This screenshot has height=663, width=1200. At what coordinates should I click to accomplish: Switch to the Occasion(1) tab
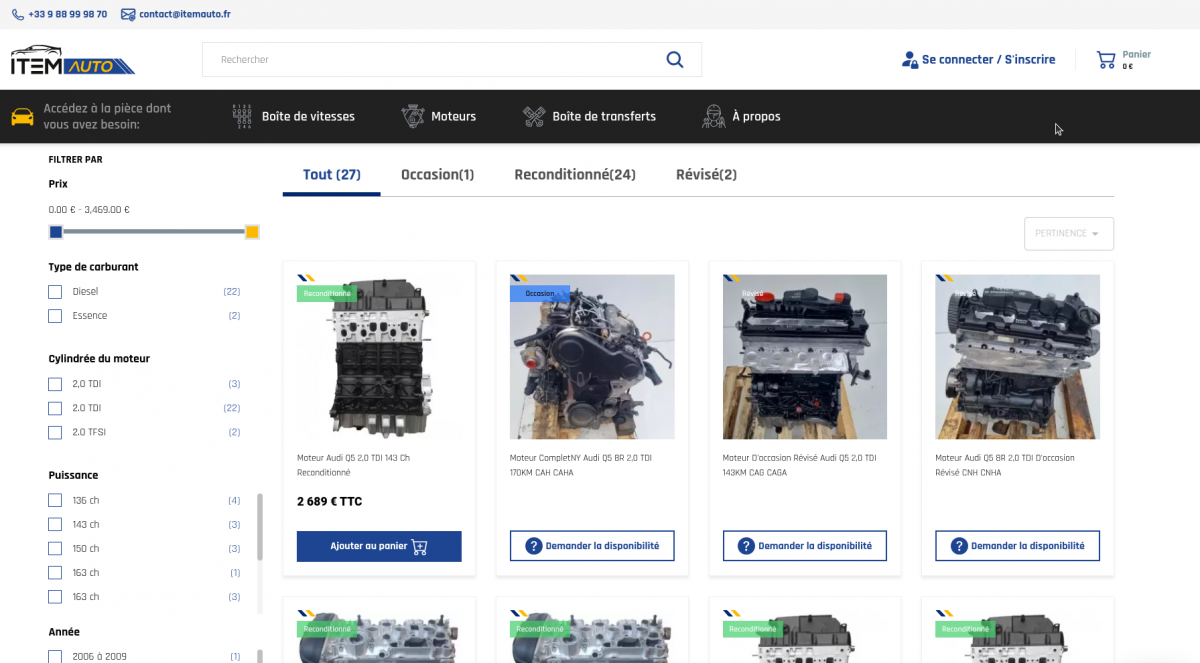437,175
